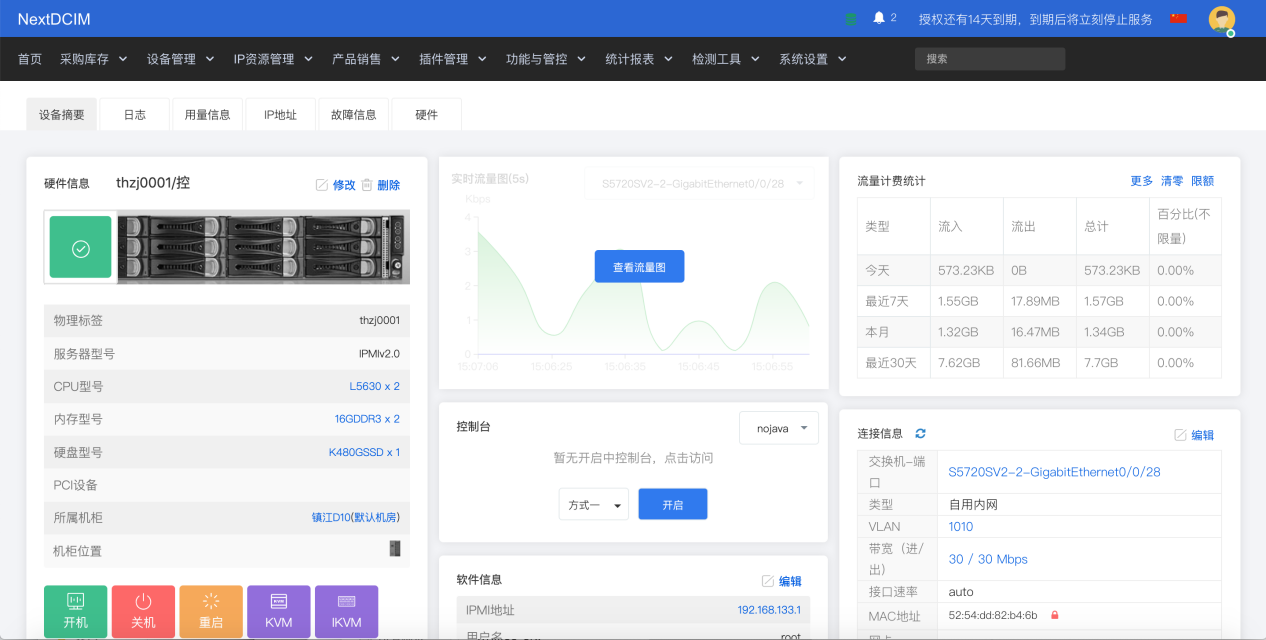This screenshot has height=640, width=1266.
Task: Open the nojava console type dropdown
Action: (x=779, y=428)
